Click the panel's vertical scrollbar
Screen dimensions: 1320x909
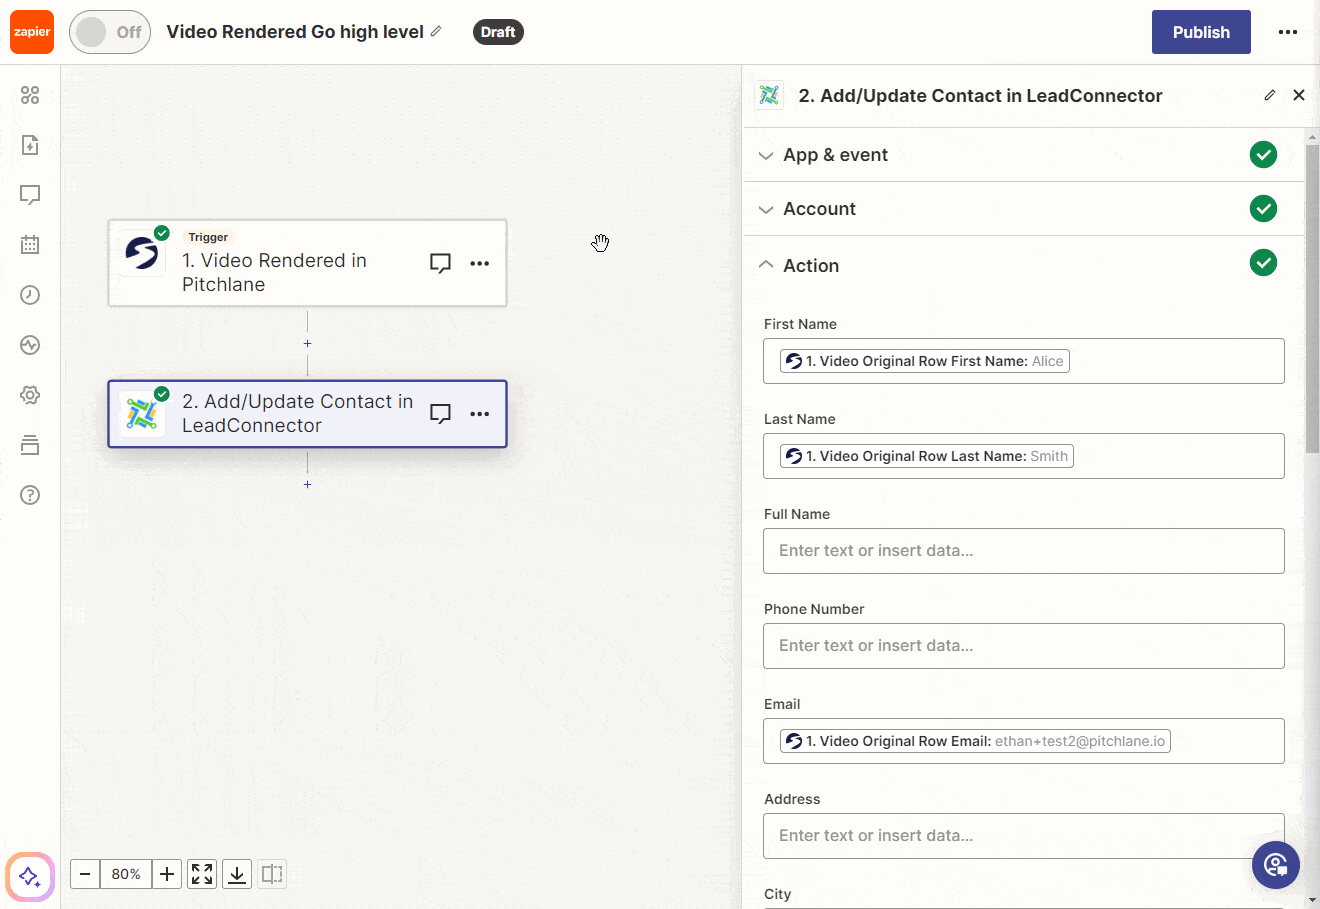(1312, 300)
